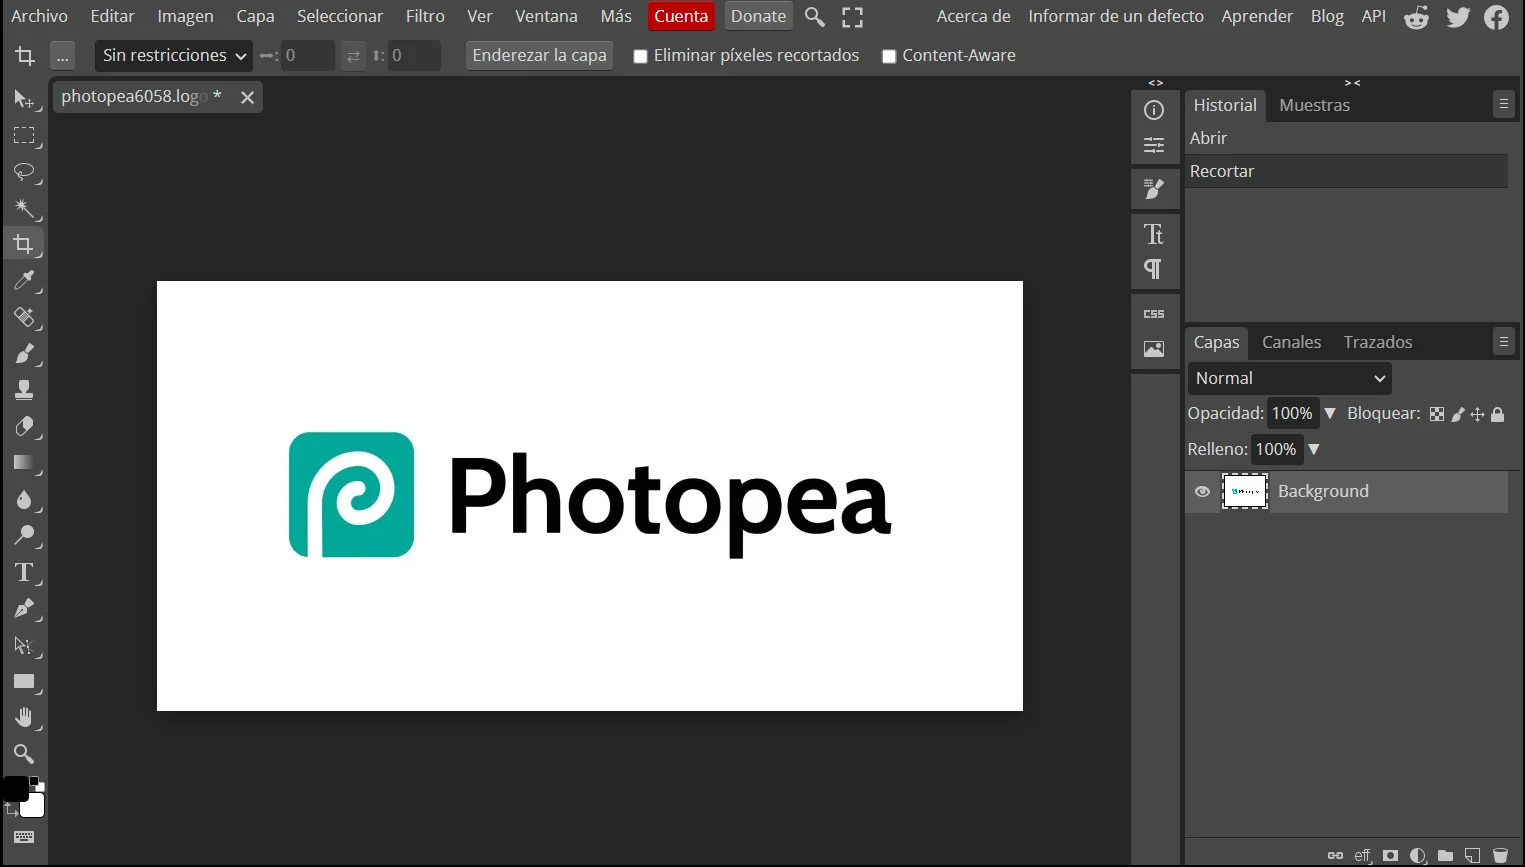Activate the Lasso tool
The height and width of the screenshot is (867, 1525).
coord(25,172)
